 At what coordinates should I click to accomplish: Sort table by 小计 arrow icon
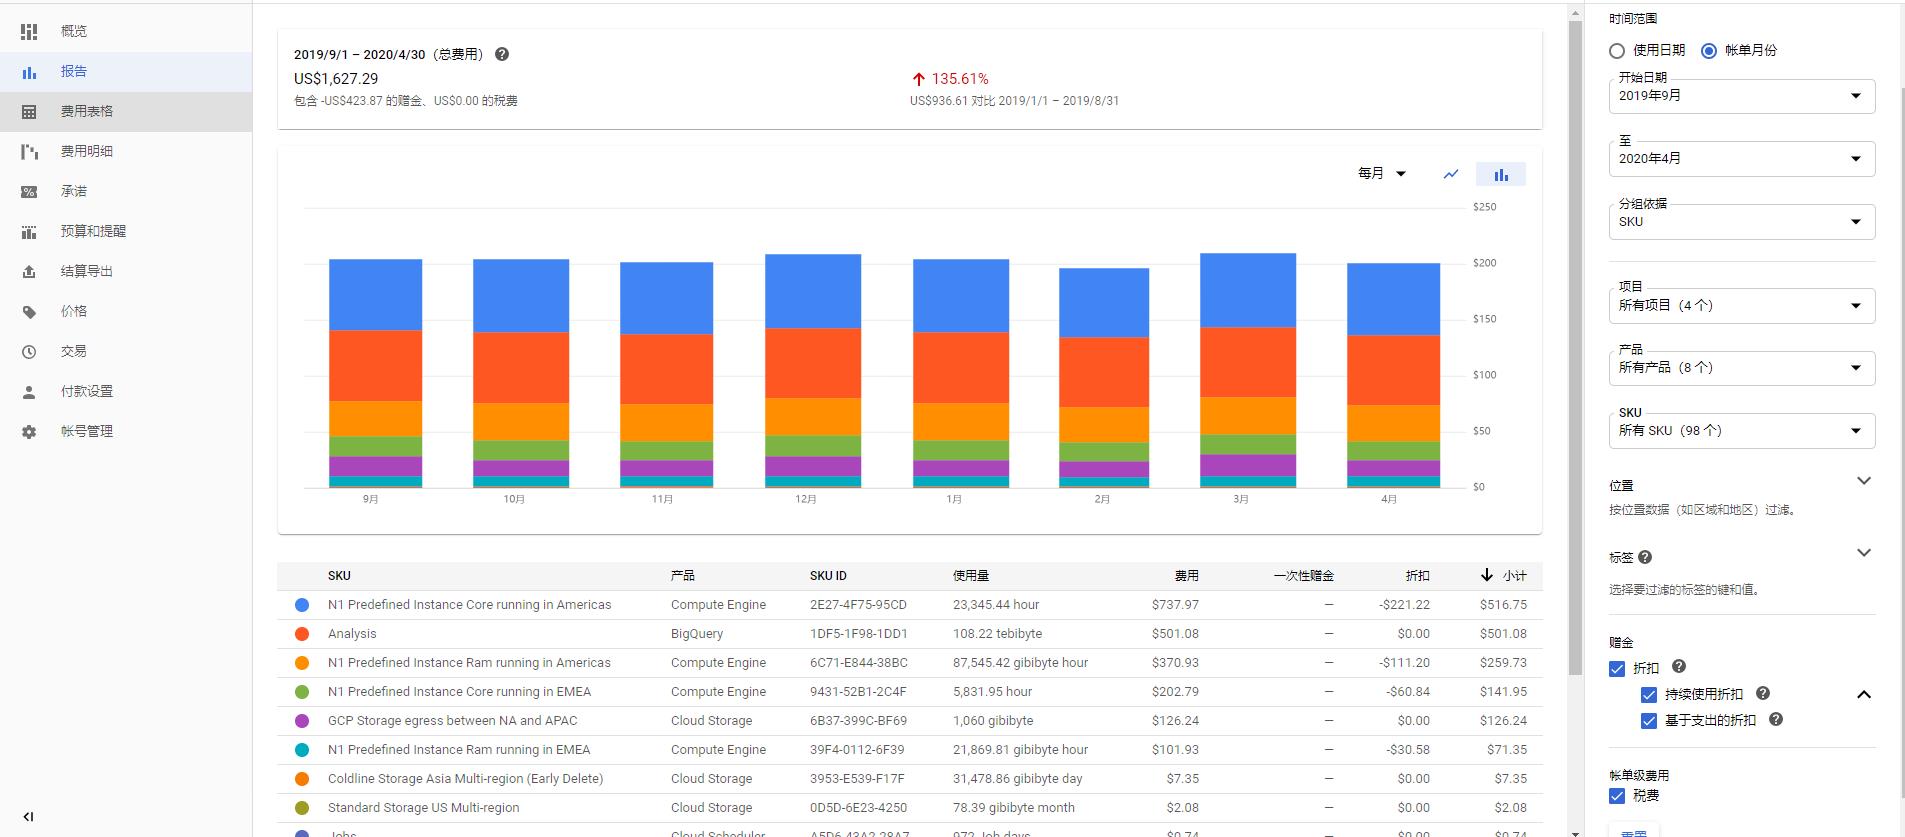point(1487,575)
